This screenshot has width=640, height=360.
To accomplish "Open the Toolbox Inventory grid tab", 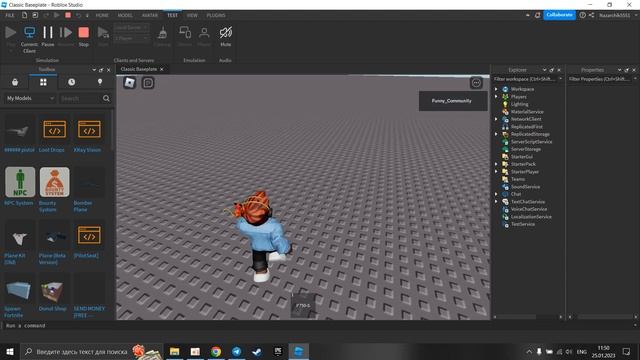I will click(x=43, y=82).
